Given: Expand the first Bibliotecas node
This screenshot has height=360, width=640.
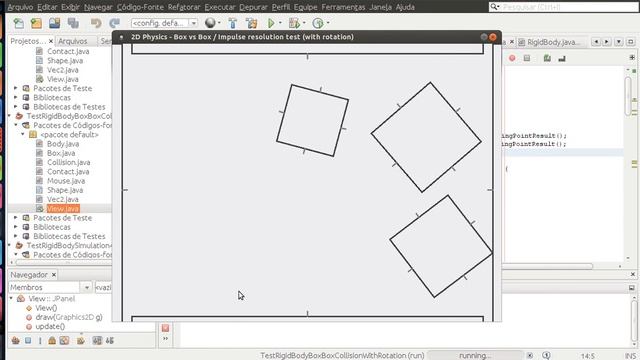Looking at the screenshot, I should tap(16, 98).
